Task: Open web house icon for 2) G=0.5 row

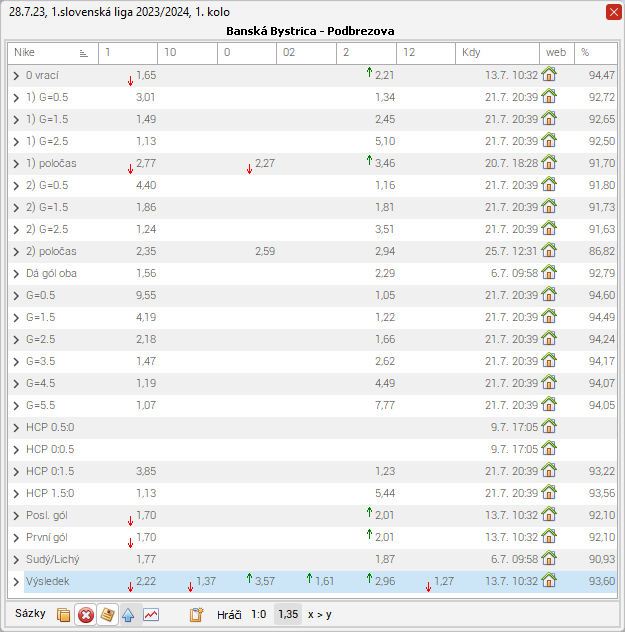Action: pyautogui.click(x=549, y=185)
